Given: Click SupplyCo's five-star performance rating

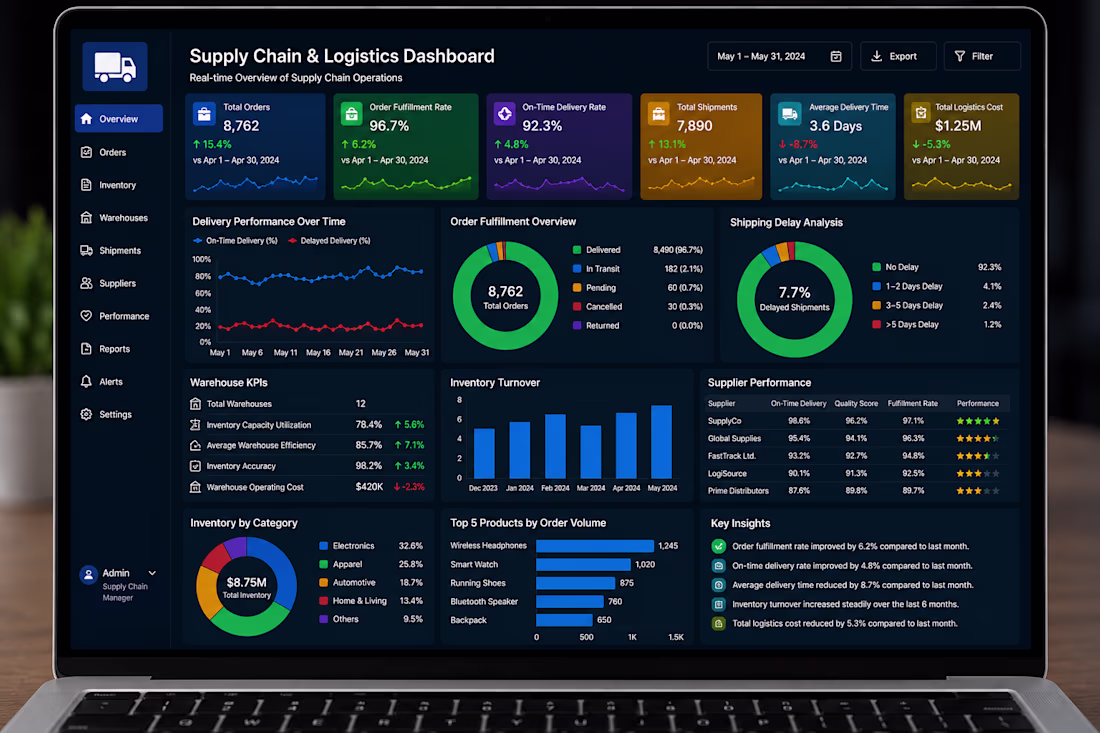Looking at the screenshot, I should [978, 421].
